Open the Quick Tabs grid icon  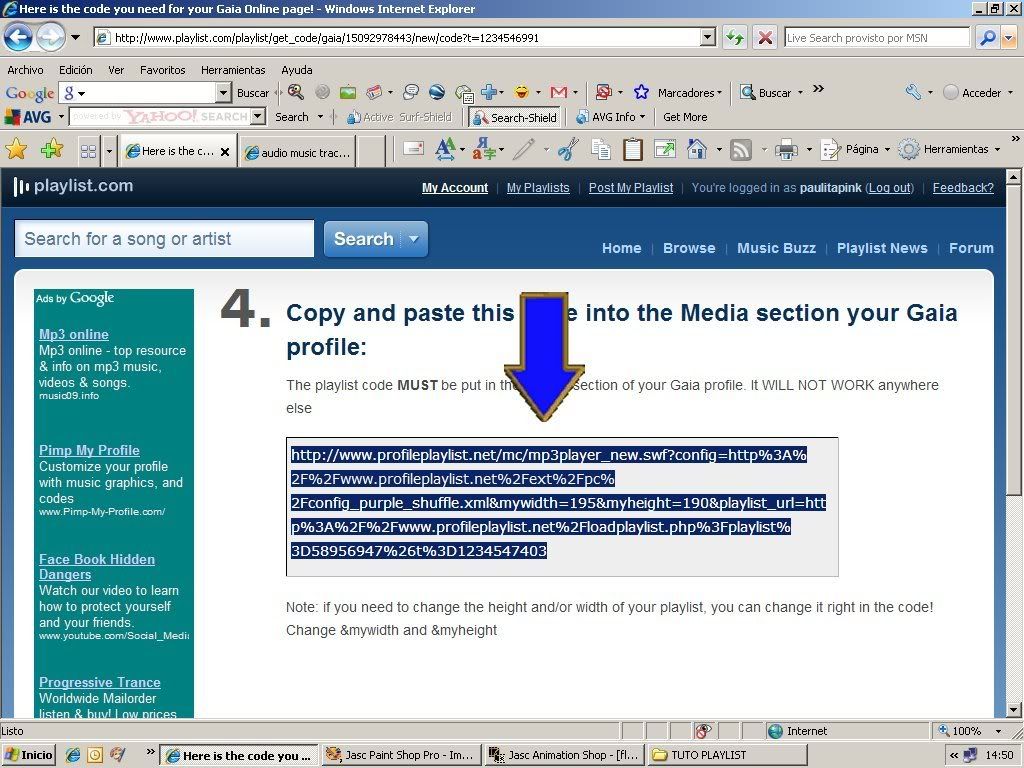(x=88, y=152)
